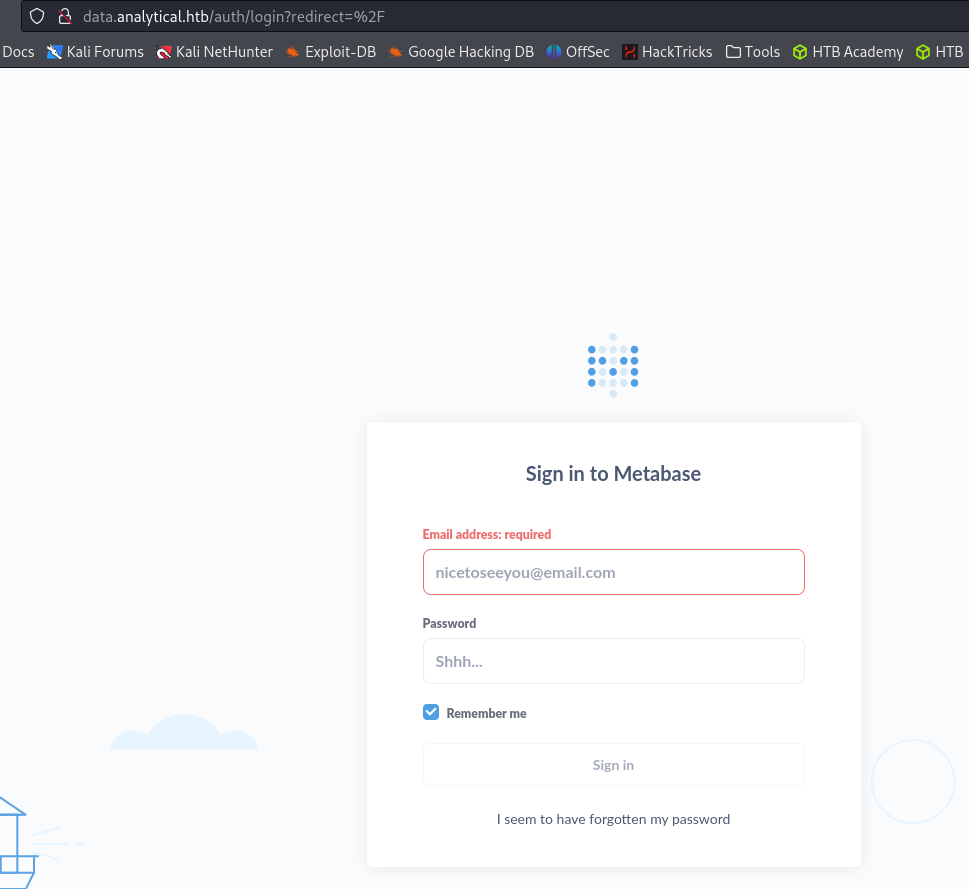Click the Kali NetHunter bookmark icon
969x889 pixels.
point(164,53)
